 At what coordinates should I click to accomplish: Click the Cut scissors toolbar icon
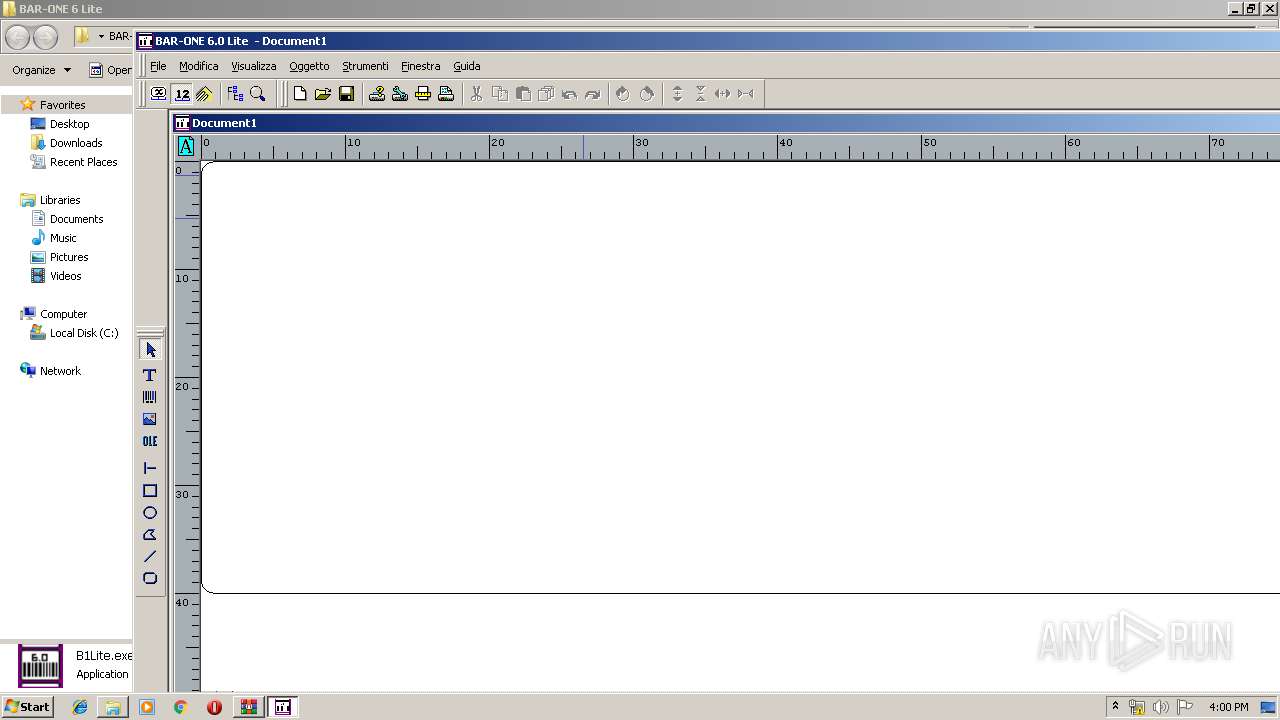[476, 94]
